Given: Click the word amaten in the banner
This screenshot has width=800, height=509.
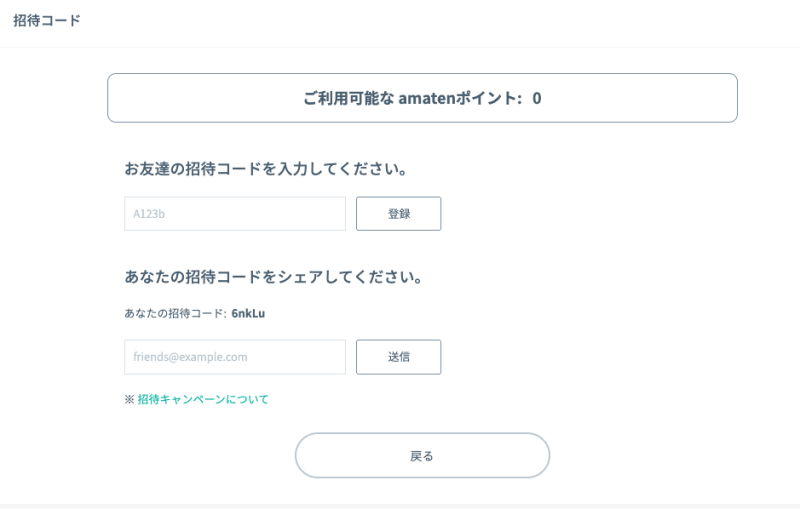Looking at the screenshot, I should tap(427, 98).
